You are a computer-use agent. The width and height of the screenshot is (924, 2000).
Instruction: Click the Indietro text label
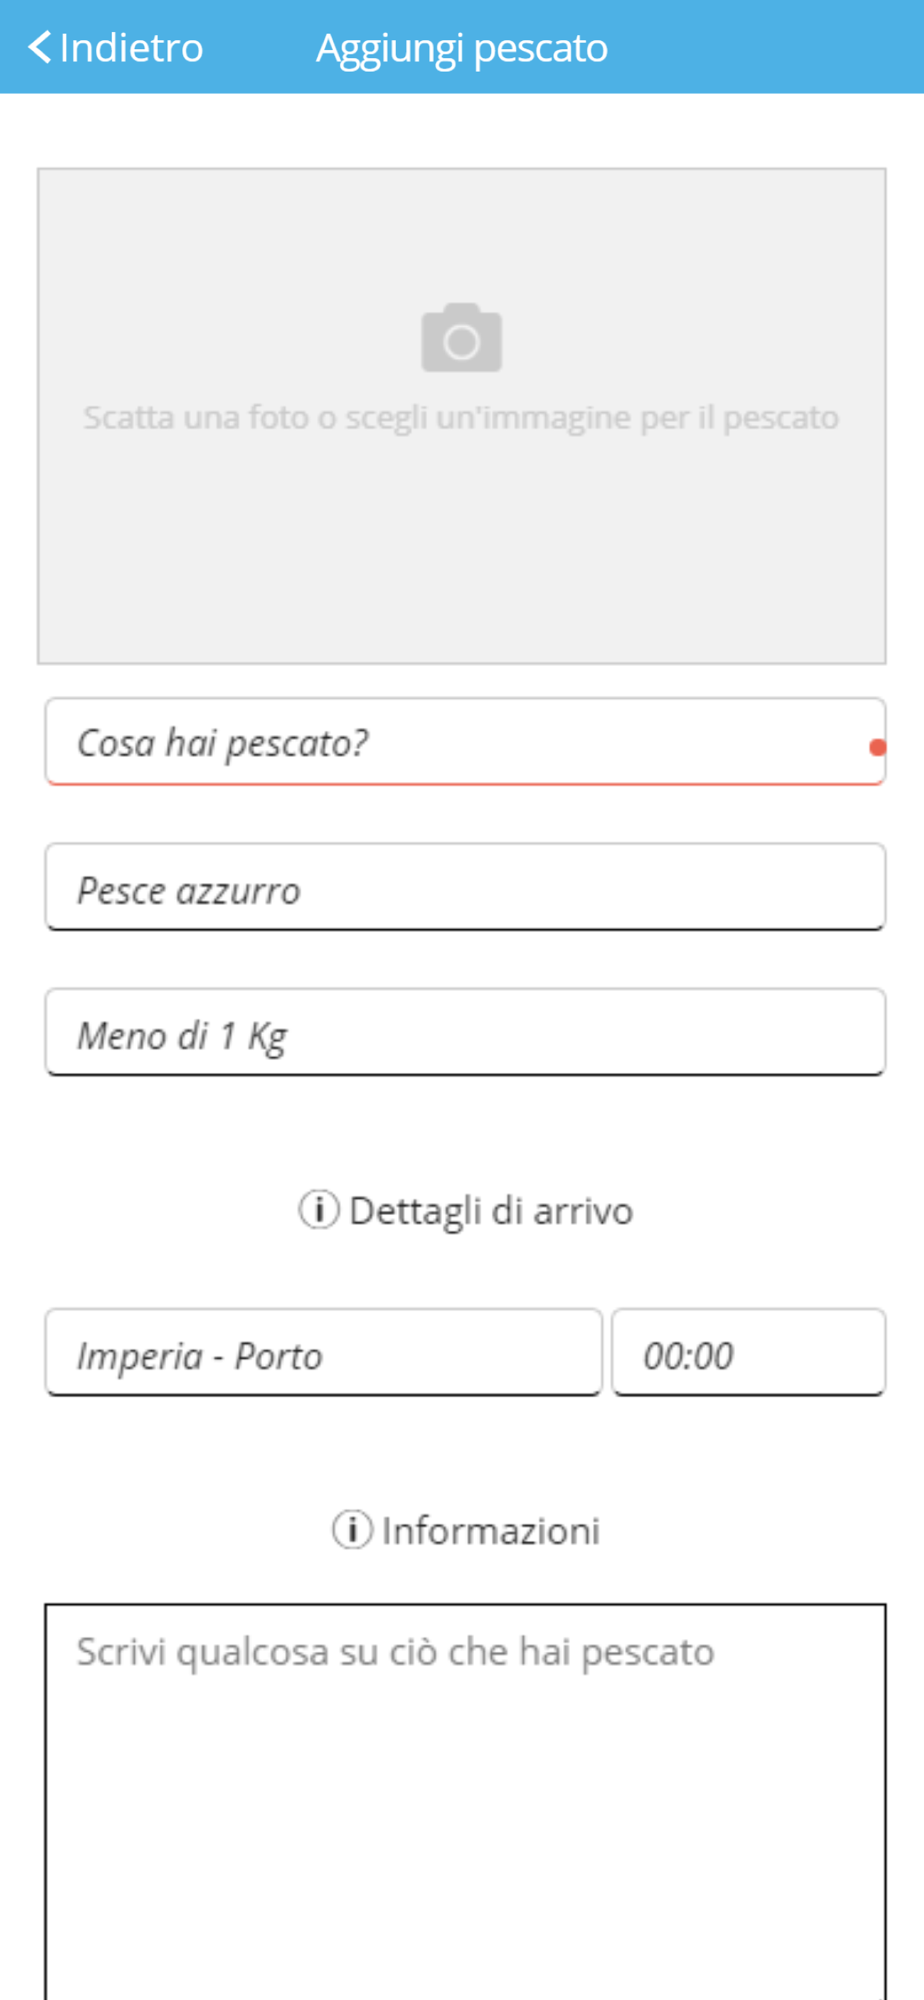(x=131, y=47)
